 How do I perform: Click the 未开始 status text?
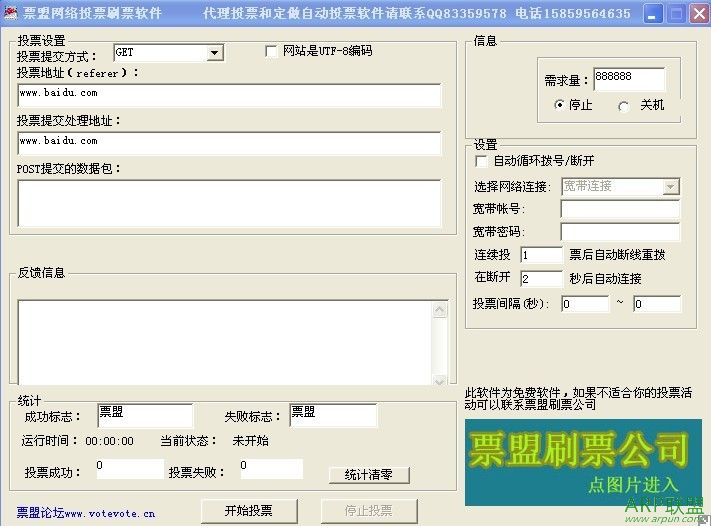tap(250, 441)
